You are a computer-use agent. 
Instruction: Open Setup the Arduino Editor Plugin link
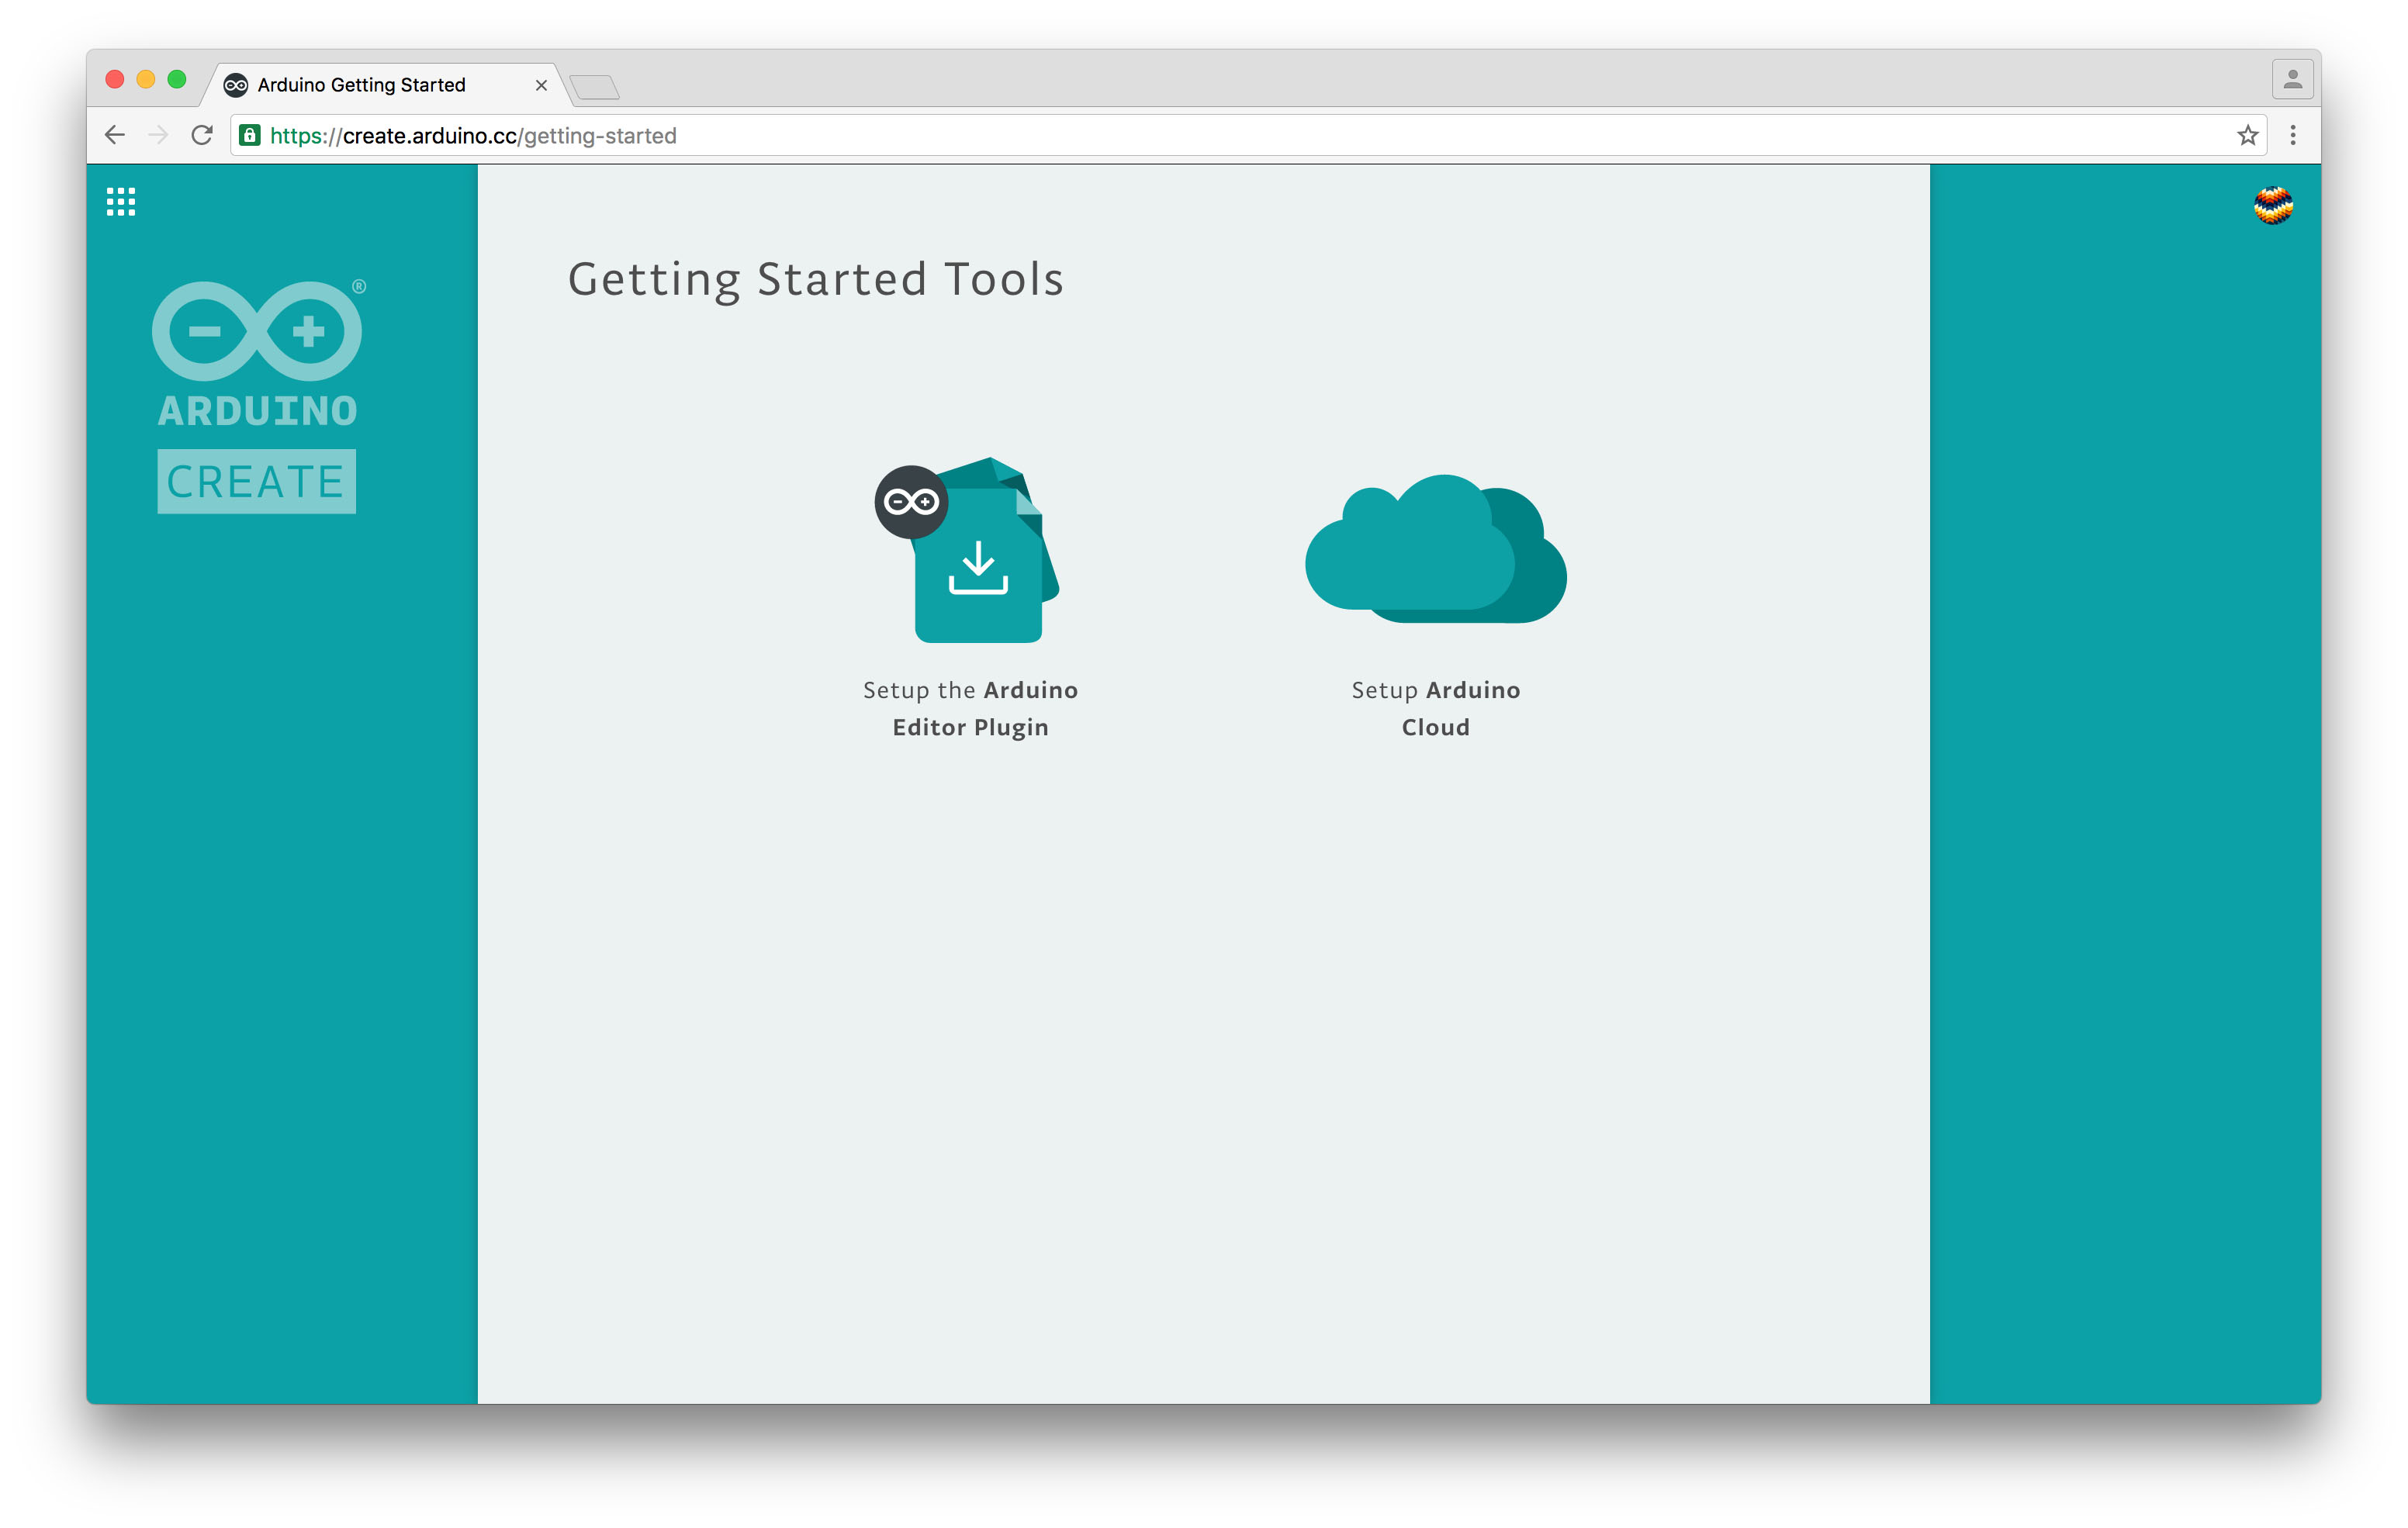970,708
